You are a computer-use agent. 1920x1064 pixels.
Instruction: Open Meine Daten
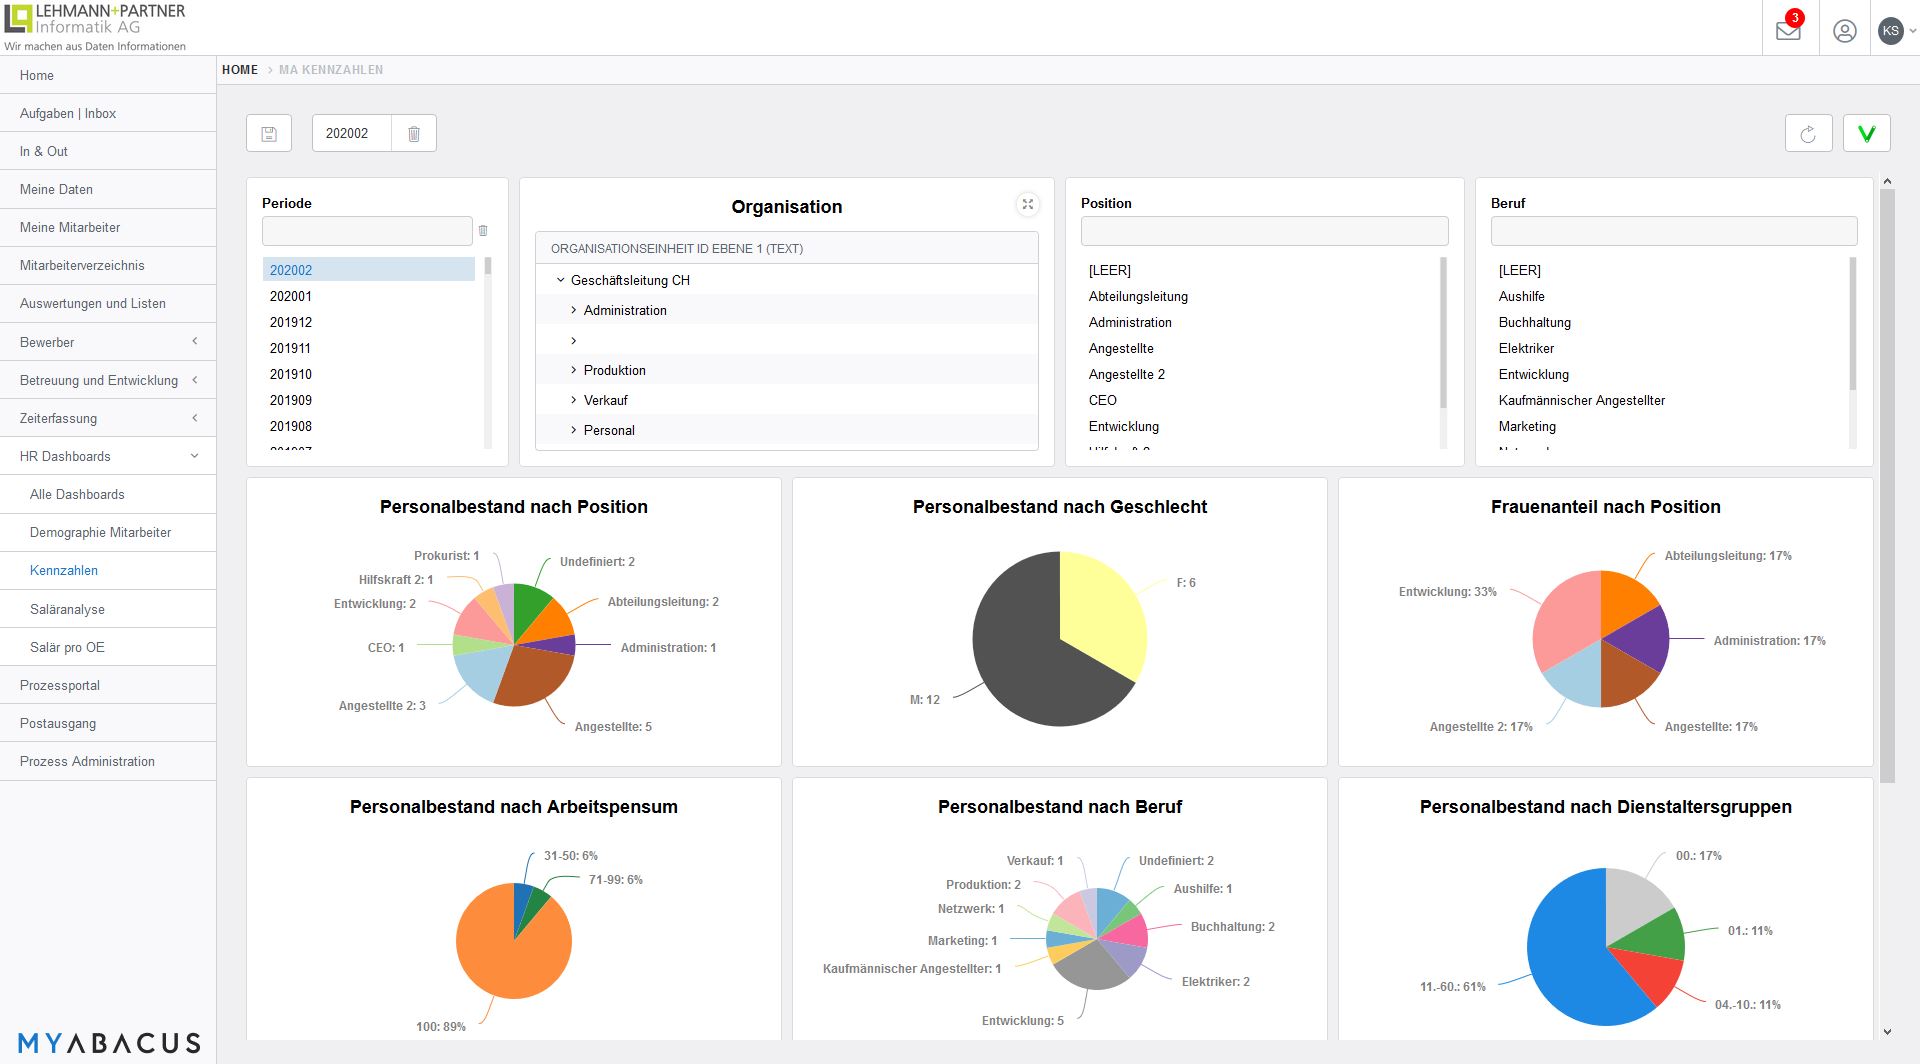click(x=108, y=189)
